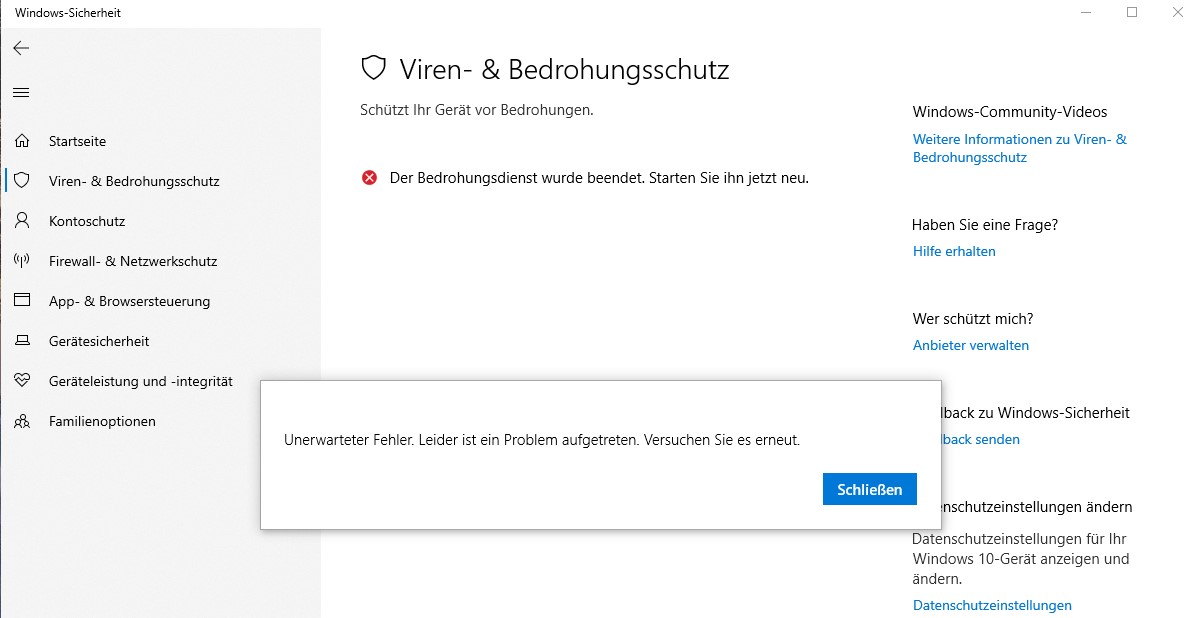Click the red error icon next to Bedrohungsdienst message

coord(369,178)
